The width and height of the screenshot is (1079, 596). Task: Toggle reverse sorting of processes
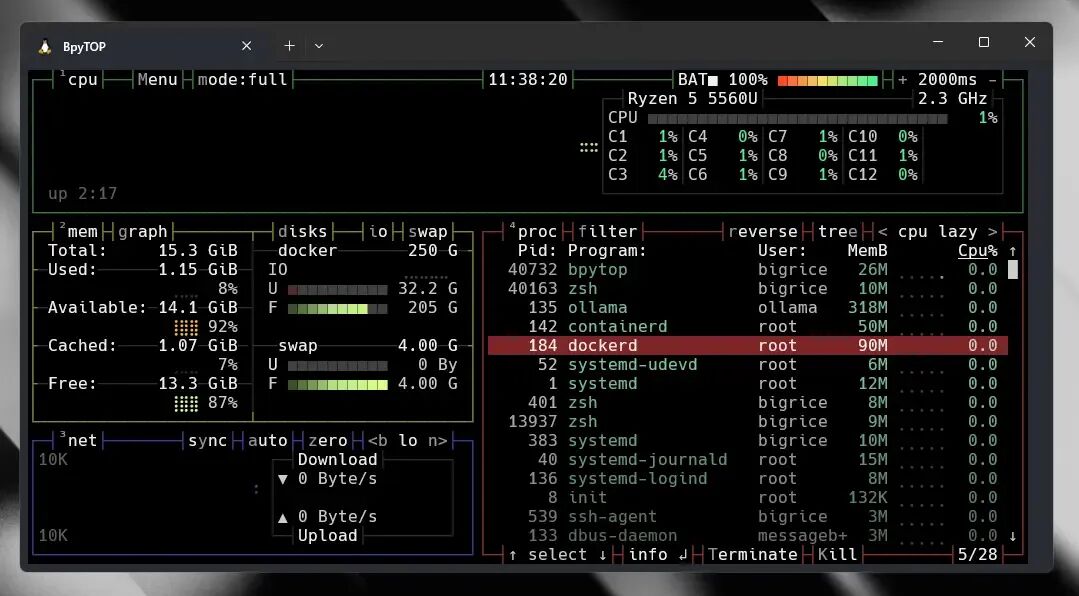(762, 231)
